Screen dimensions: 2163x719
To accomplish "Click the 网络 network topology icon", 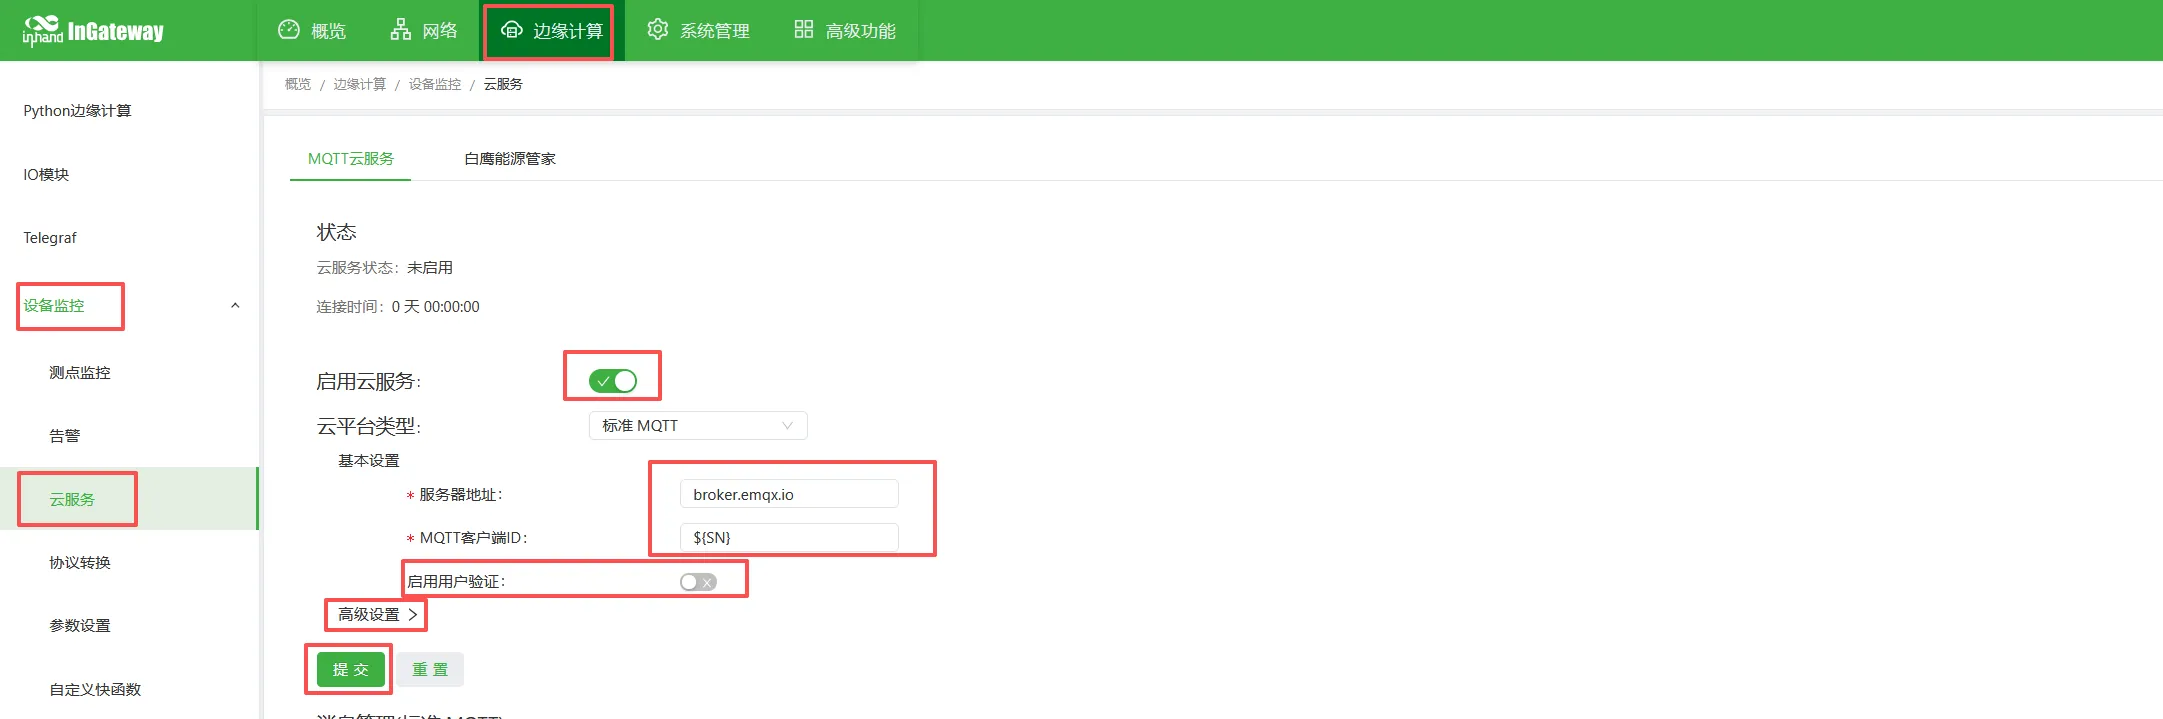I will click(401, 30).
